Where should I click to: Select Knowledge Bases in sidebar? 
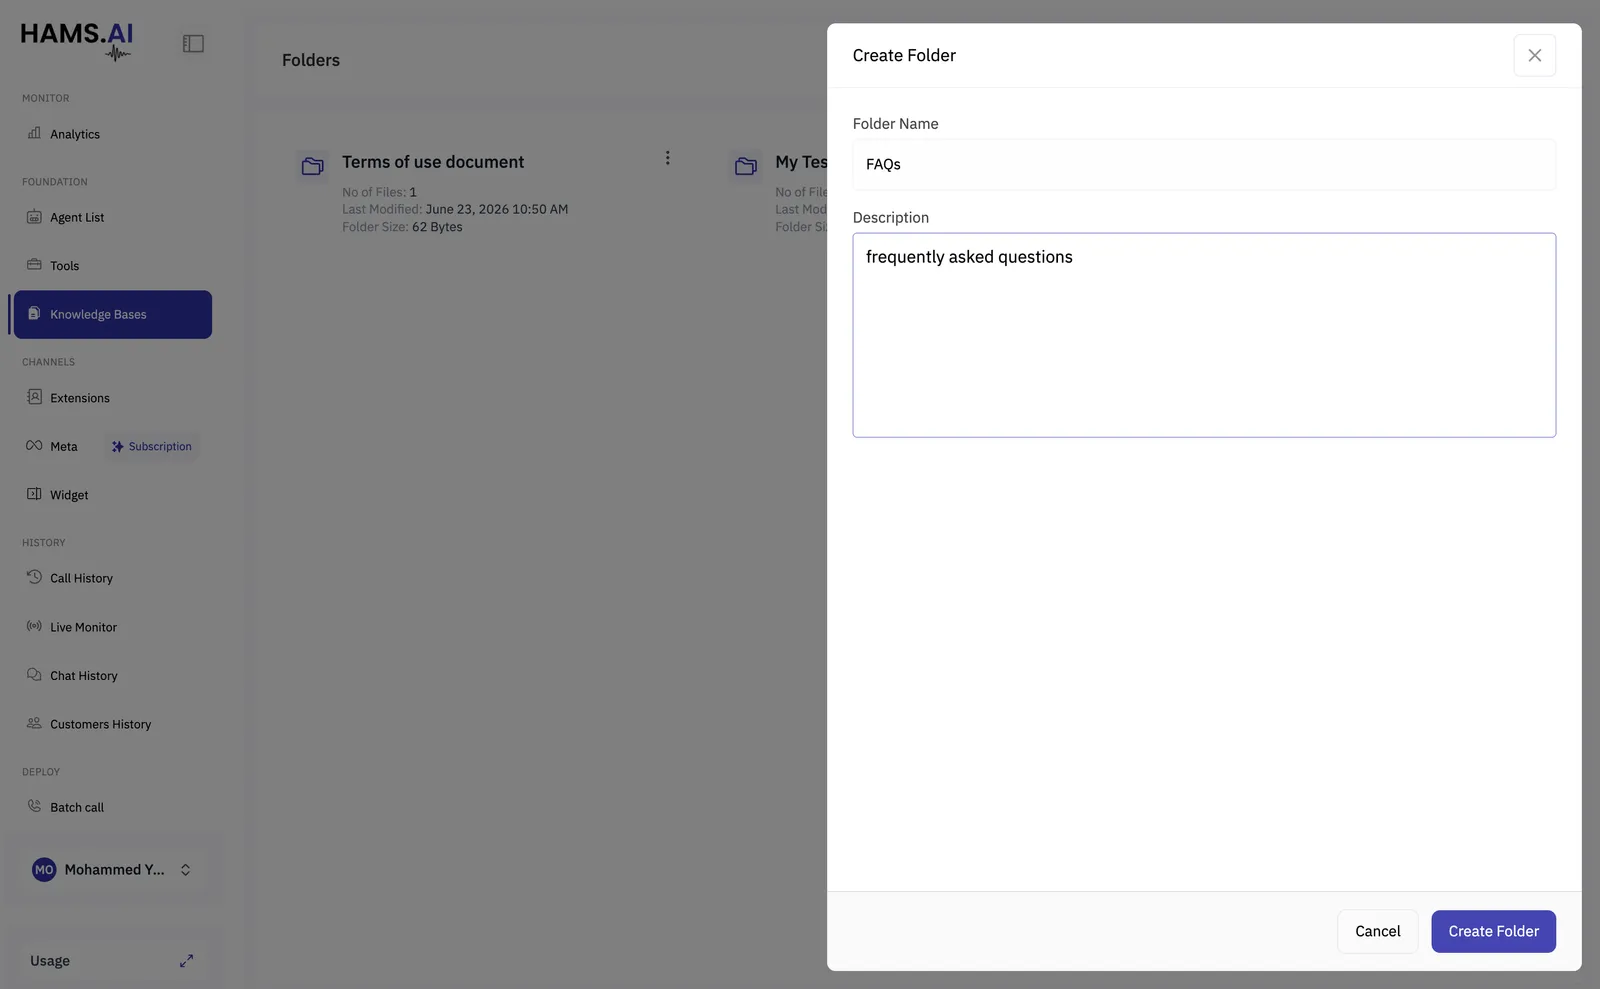113,314
